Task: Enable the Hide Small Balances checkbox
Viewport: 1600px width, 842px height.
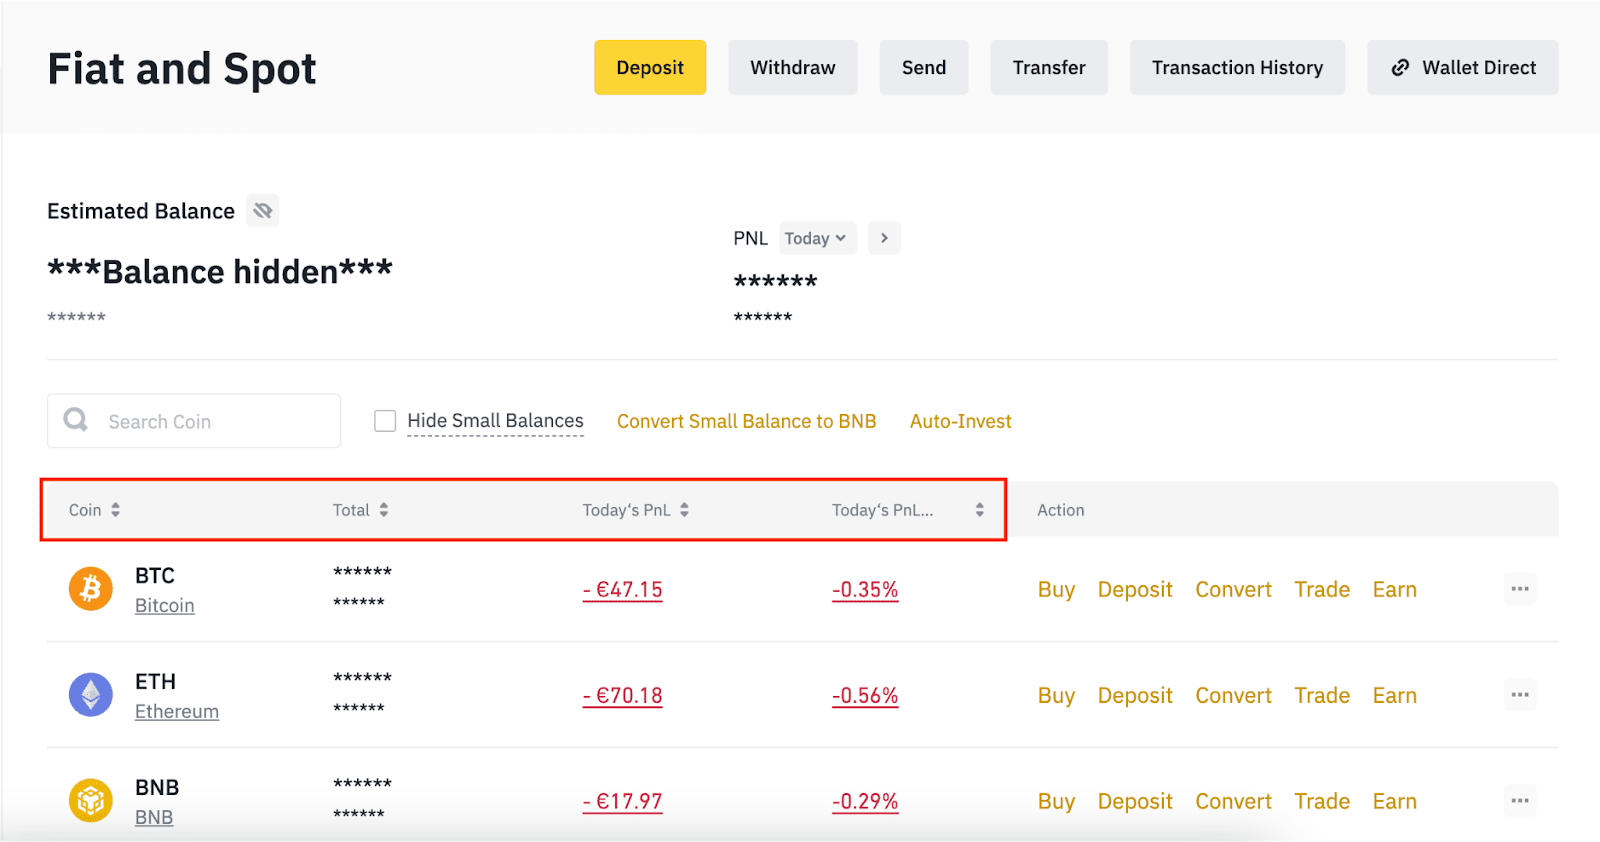Action: pos(385,421)
